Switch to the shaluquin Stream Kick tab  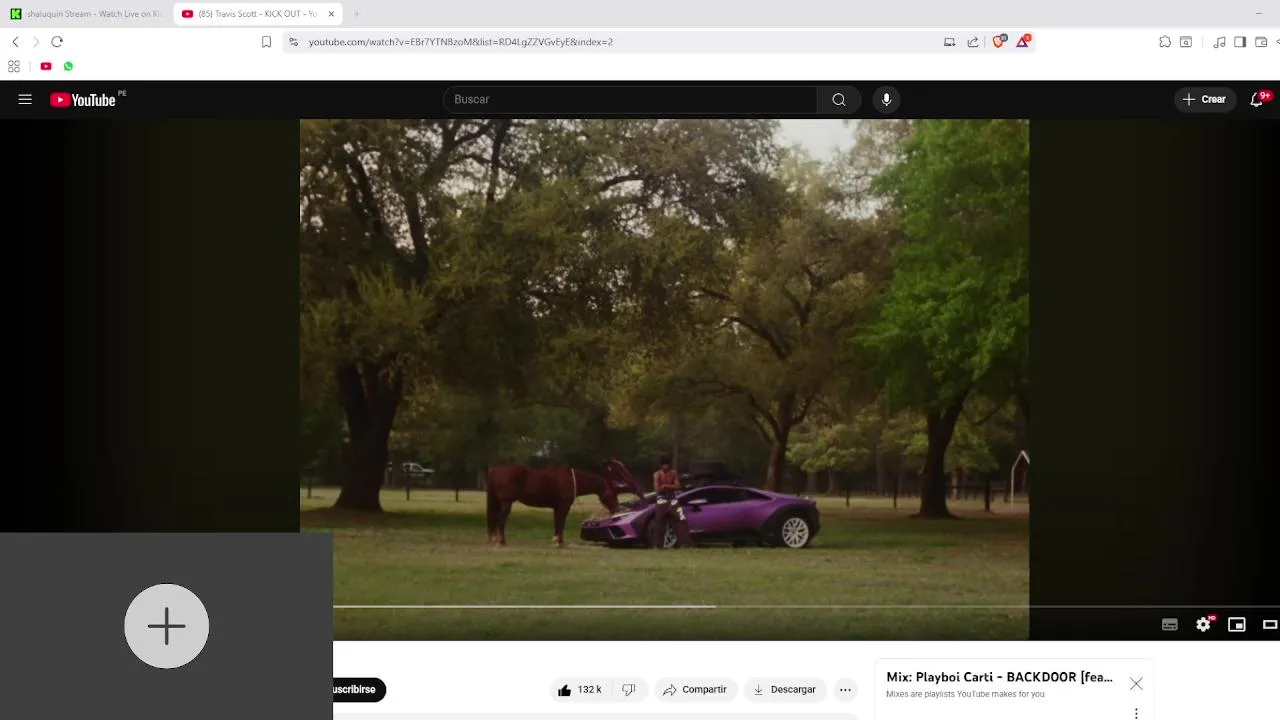pos(86,14)
